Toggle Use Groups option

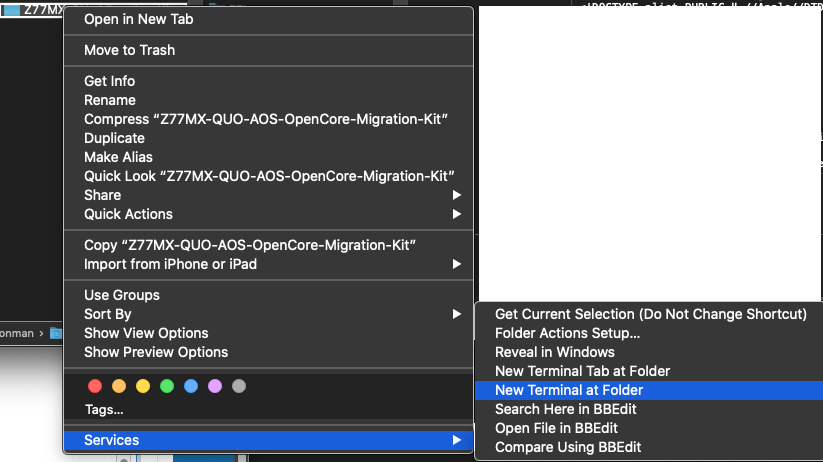[268, 295]
